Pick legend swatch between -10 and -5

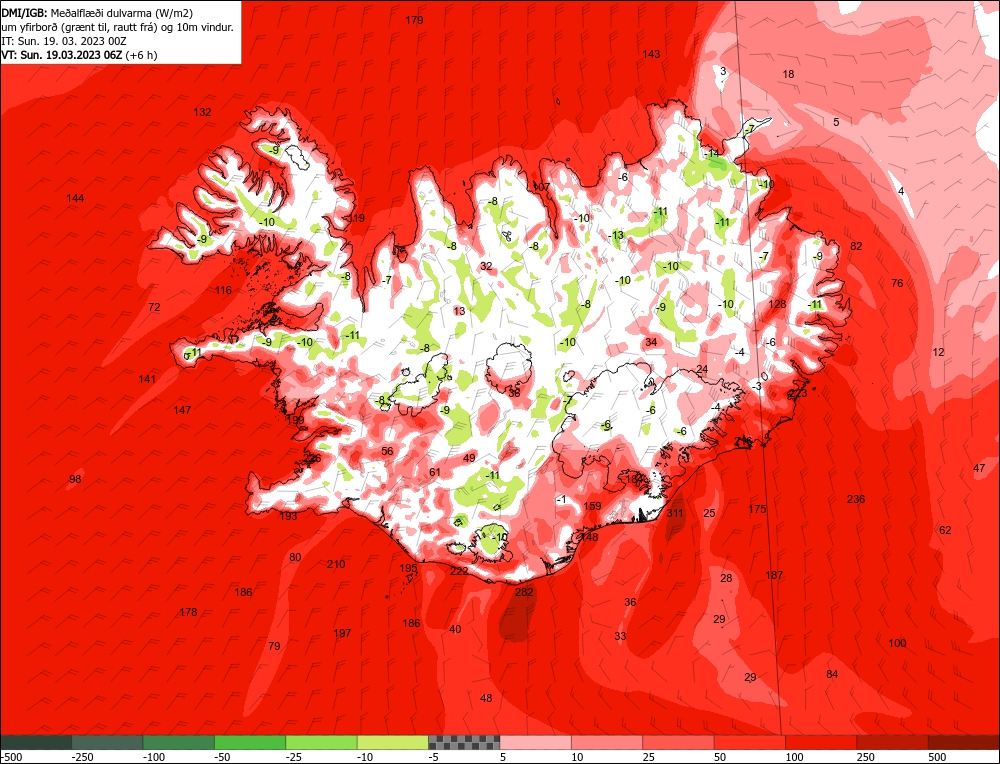(x=393, y=742)
